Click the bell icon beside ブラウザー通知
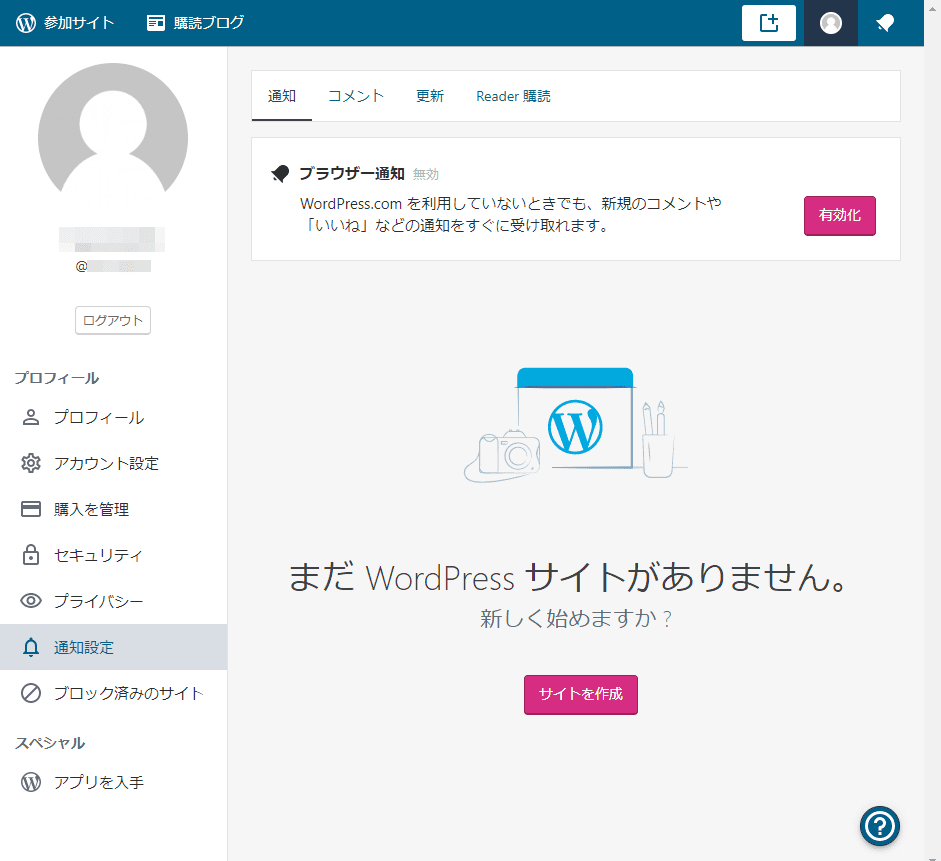 click(280, 173)
